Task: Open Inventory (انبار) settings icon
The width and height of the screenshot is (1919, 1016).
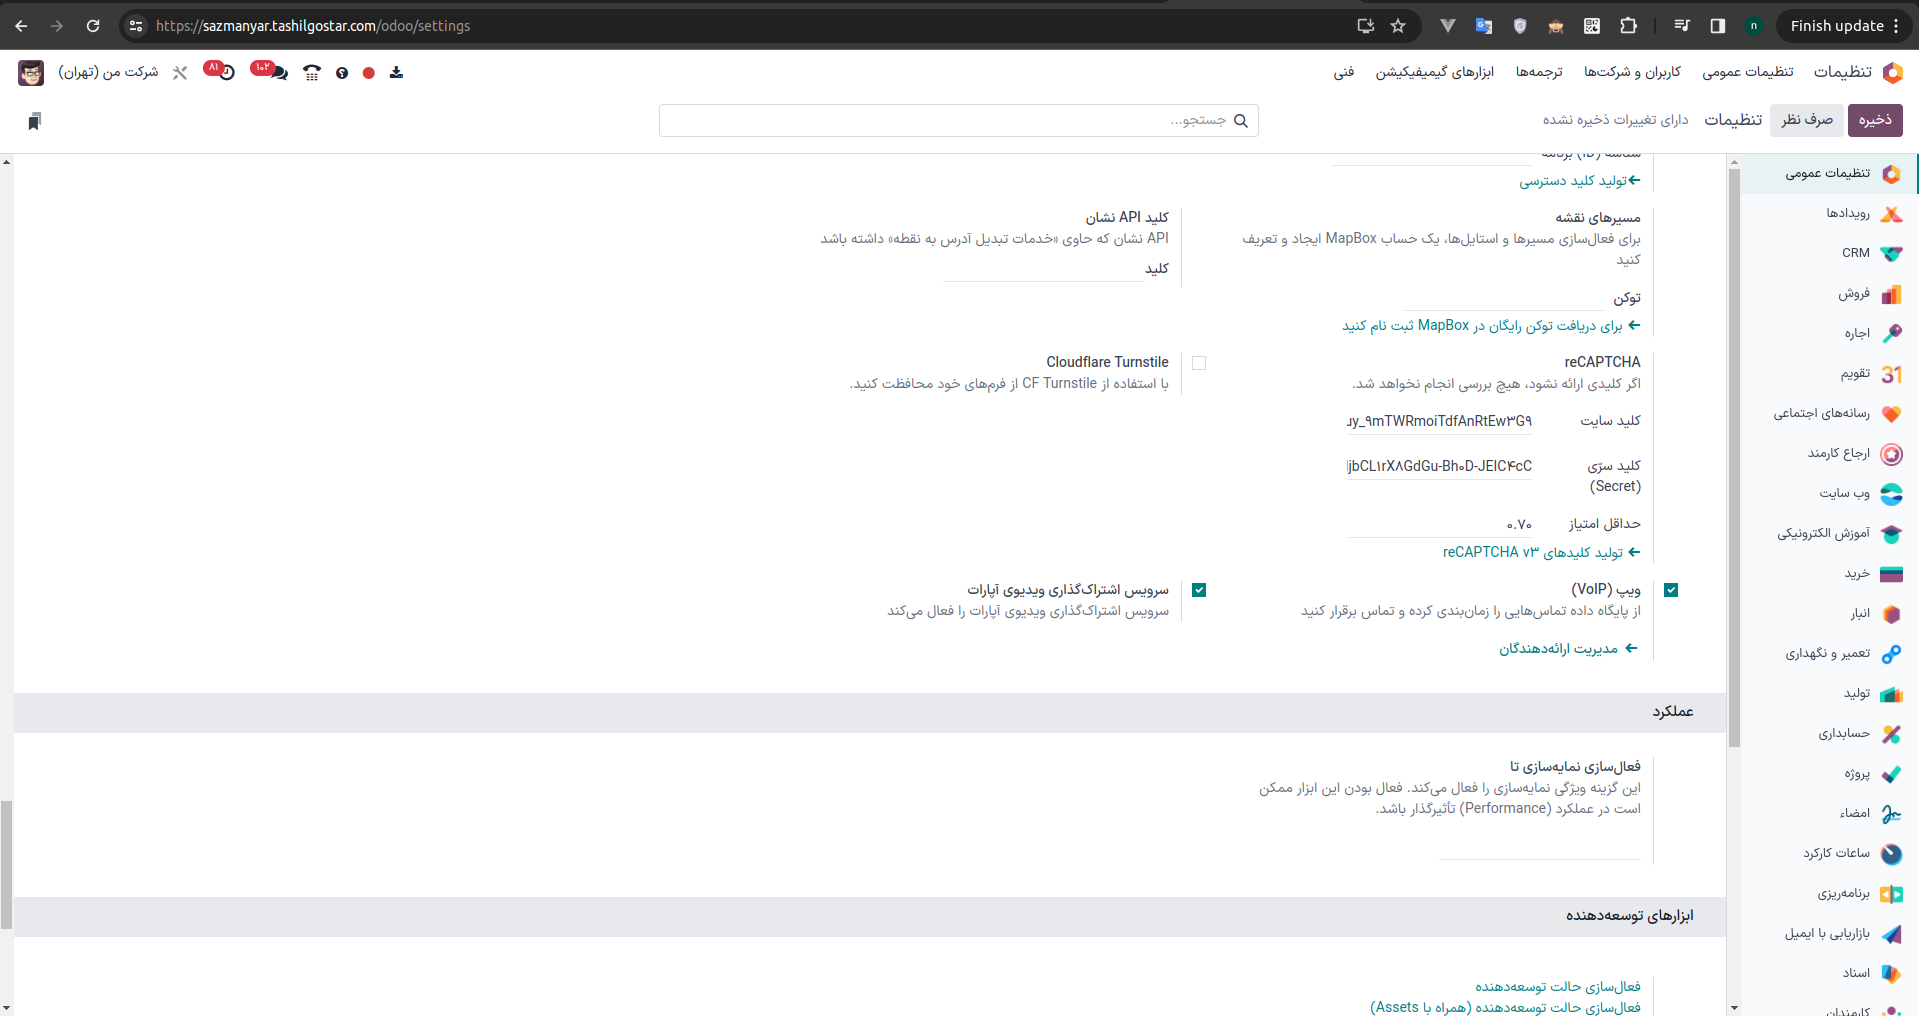Action: 1891,614
